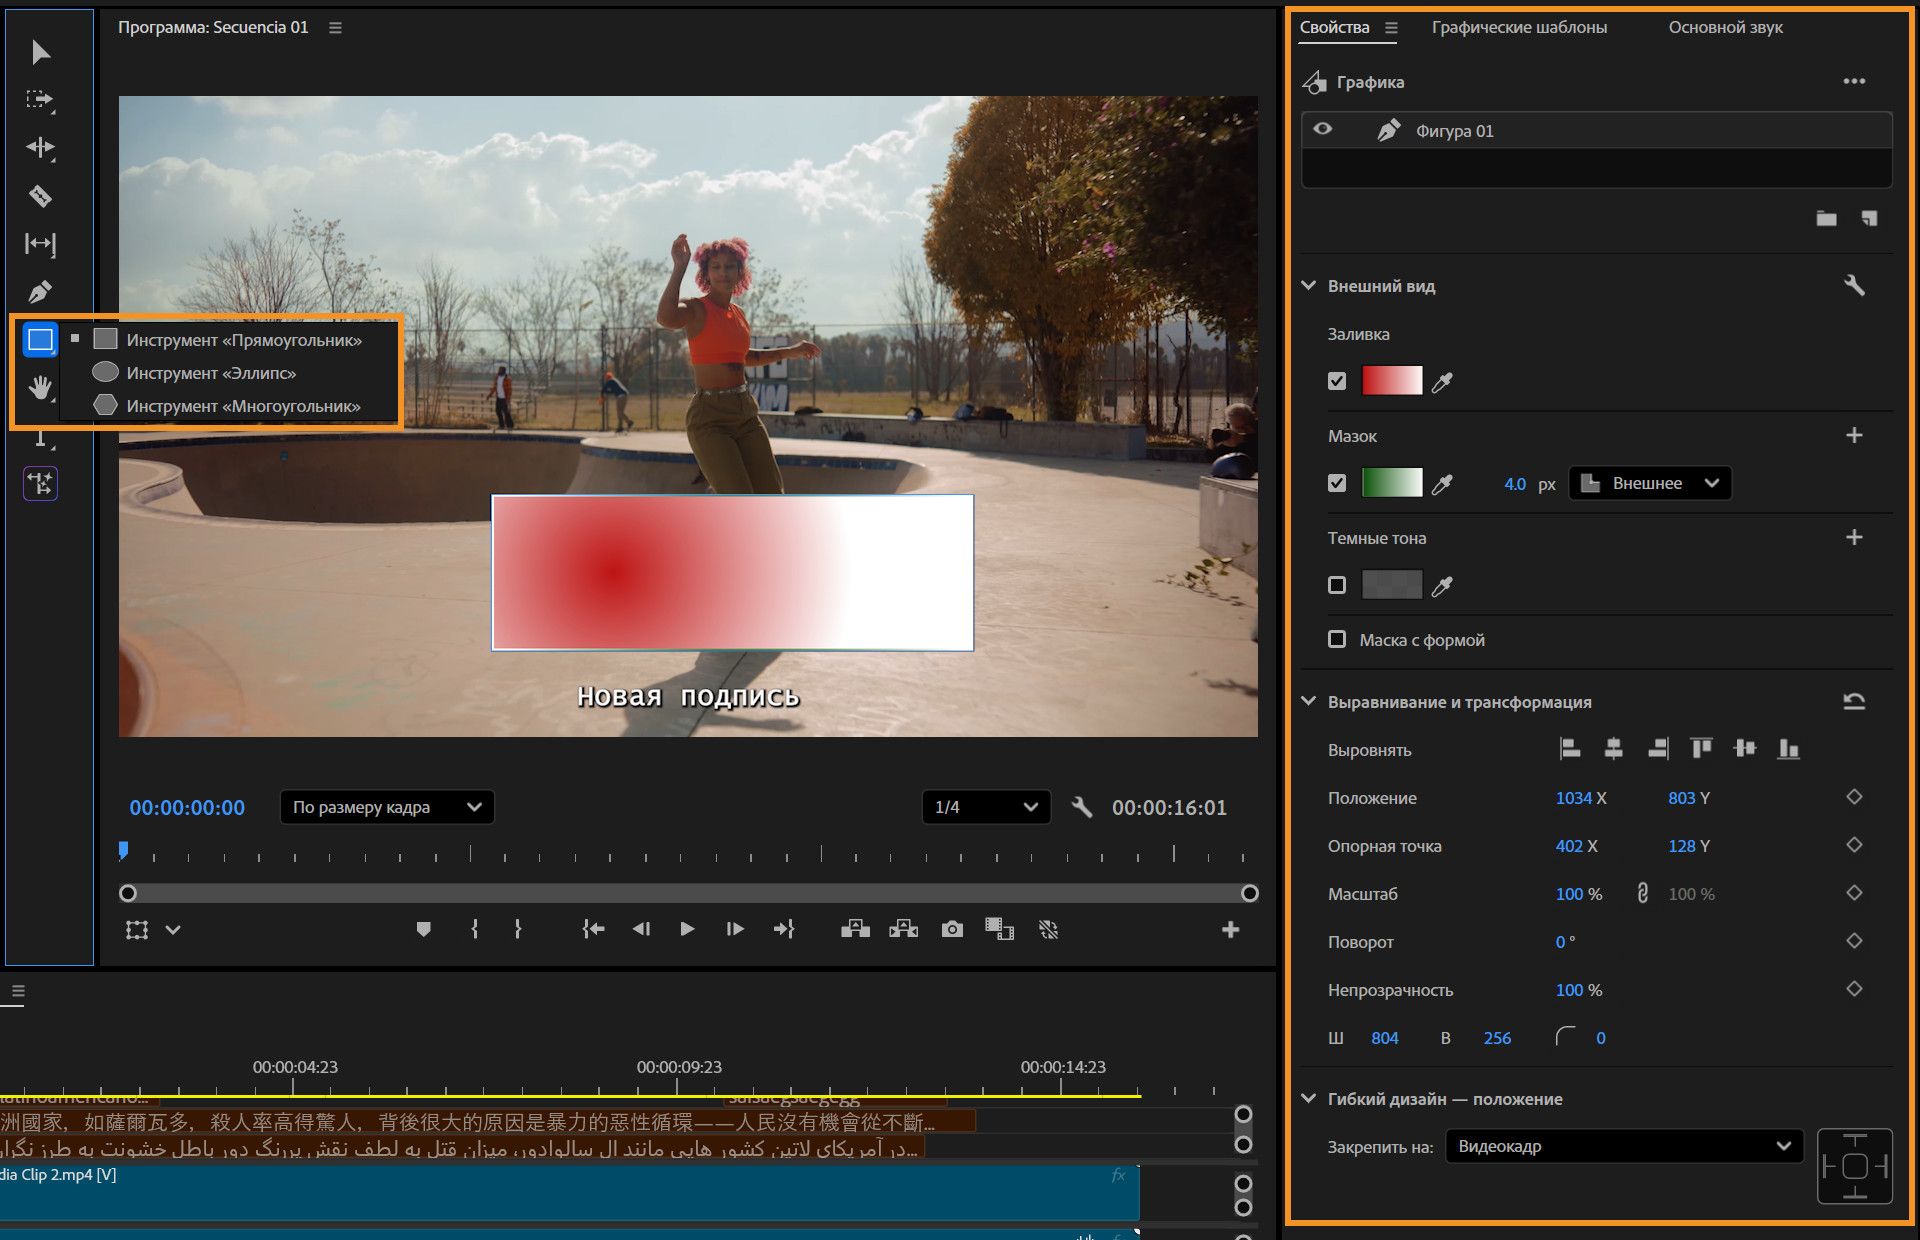Select the Razor tool in toolbar
The image size is (1920, 1240).
pos(40,196)
